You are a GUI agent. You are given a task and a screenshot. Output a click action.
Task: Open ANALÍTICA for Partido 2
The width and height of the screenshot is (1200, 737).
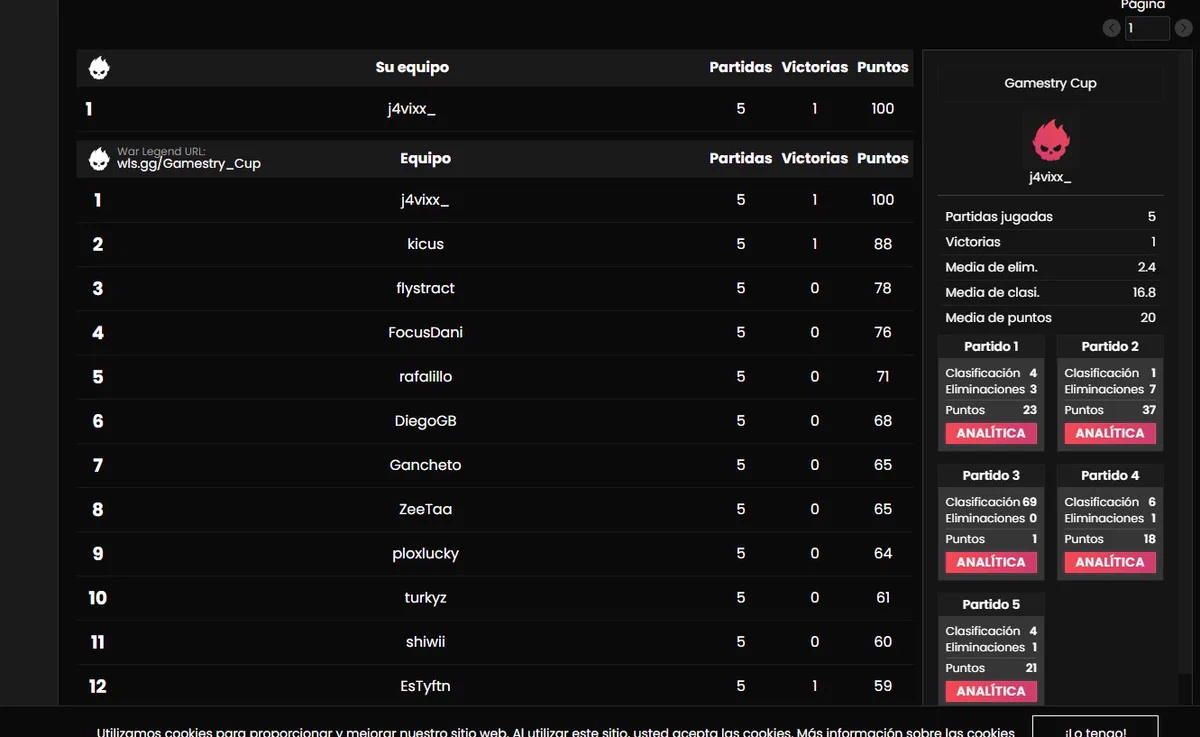[x=1110, y=433]
